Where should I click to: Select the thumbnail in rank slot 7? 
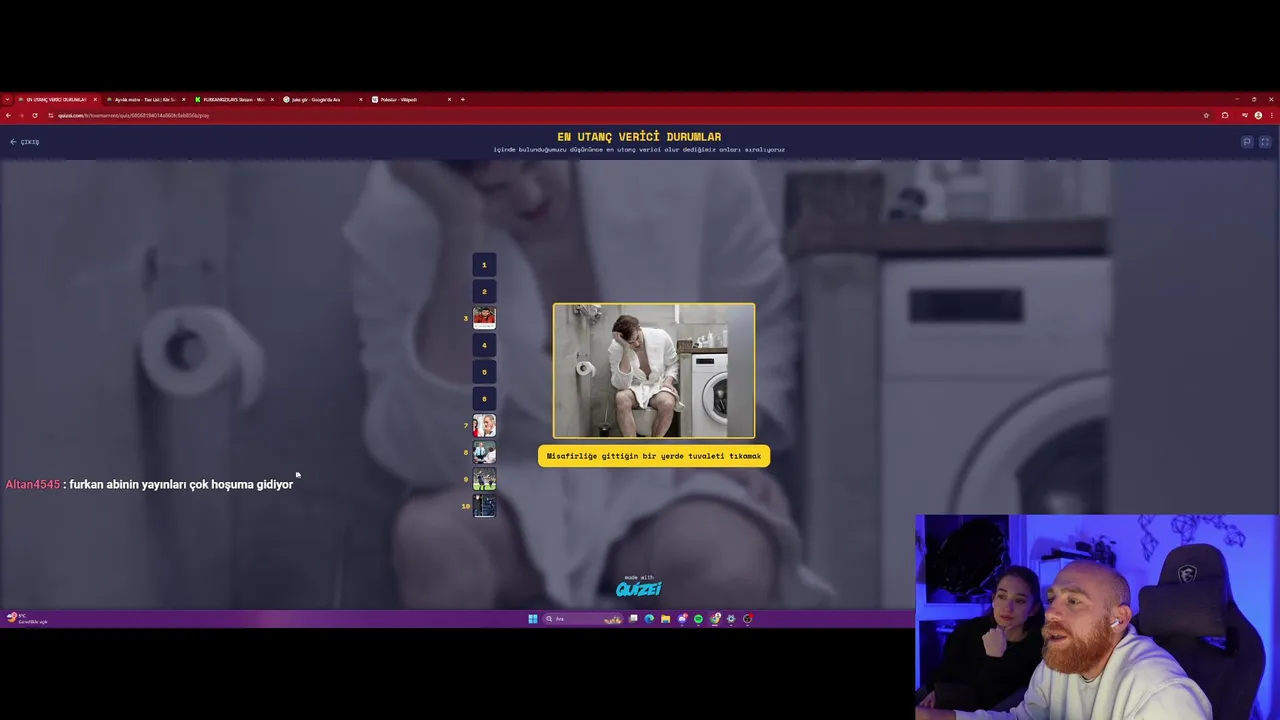click(x=484, y=426)
